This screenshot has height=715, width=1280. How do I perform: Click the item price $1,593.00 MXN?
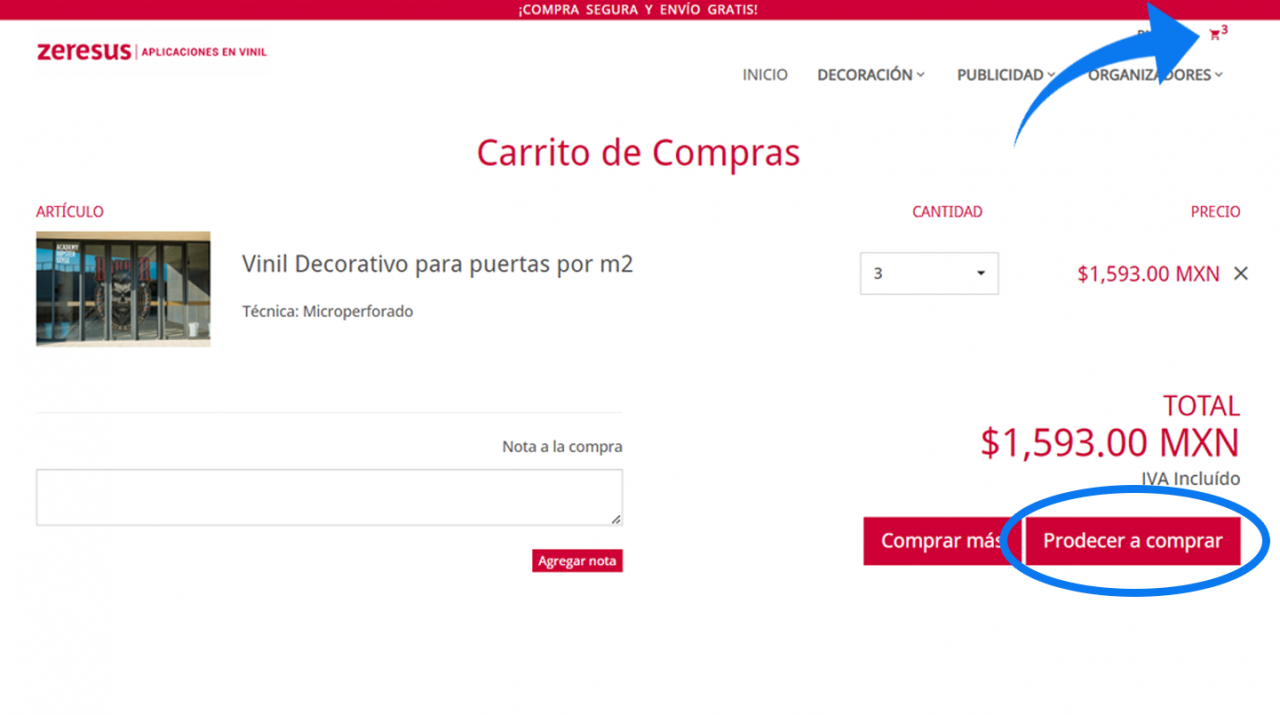[1148, 273]
